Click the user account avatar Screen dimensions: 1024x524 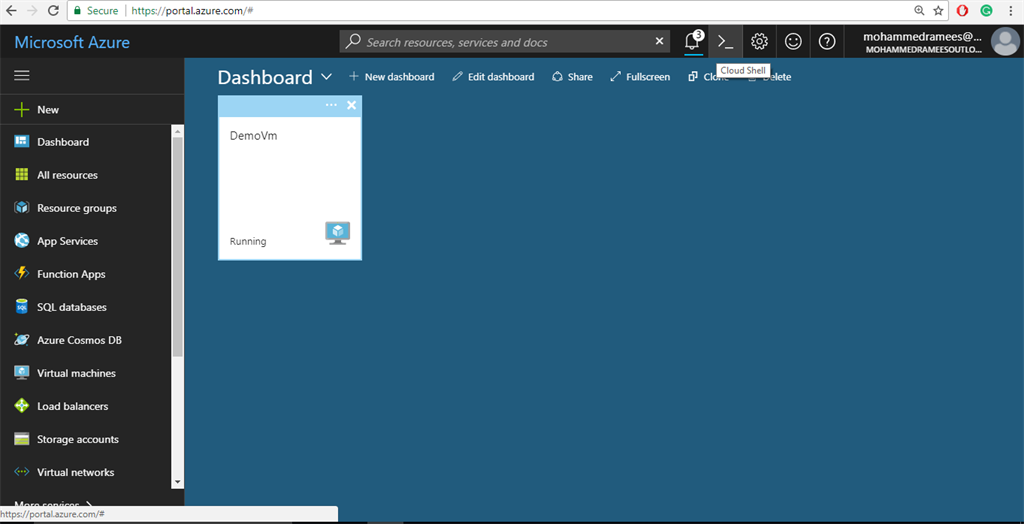click(x=1005, y=42)
